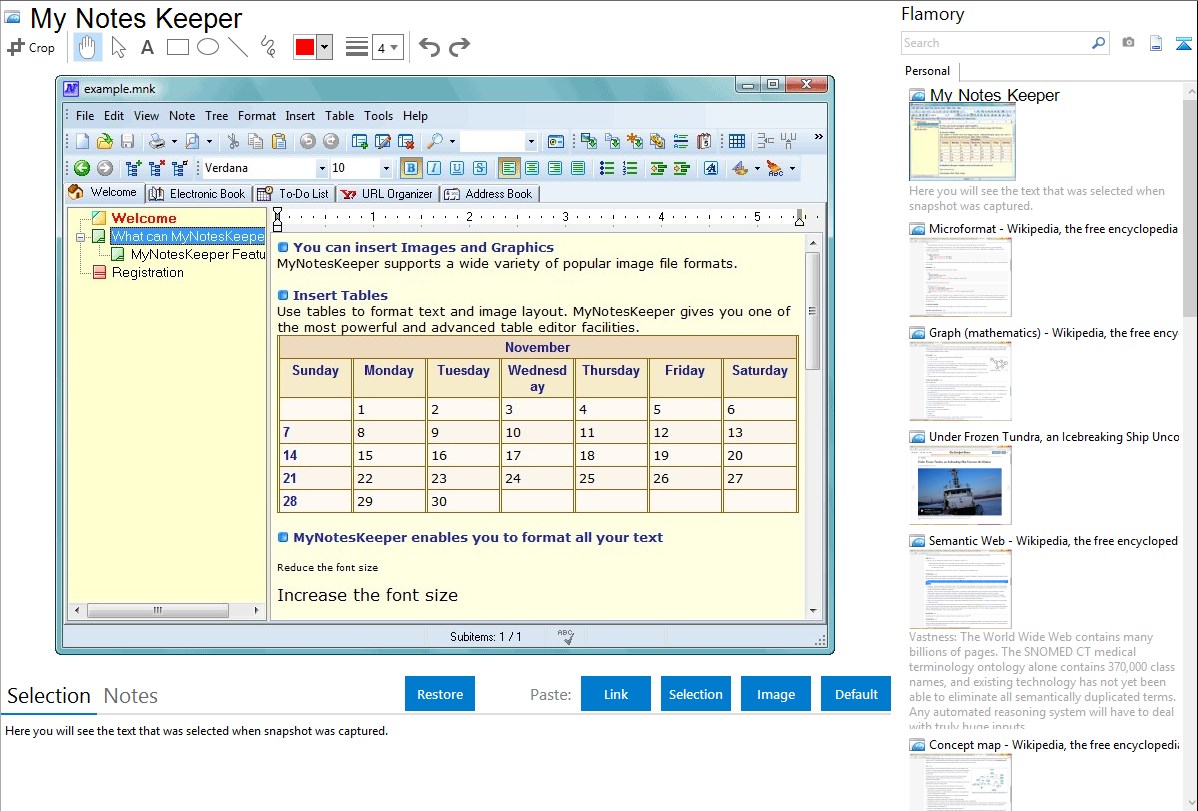
Task: Switch to the Notes tab
Action: pos(131,696)
